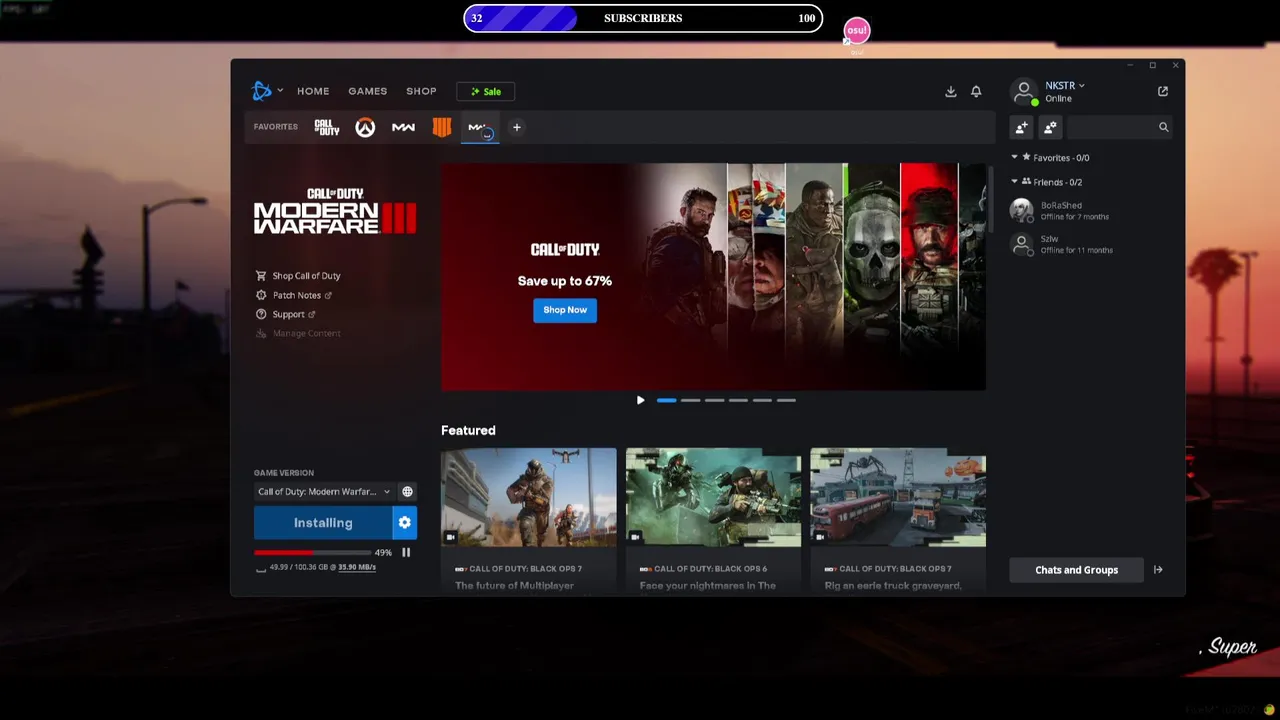This screenshot has height=720, width=1280.
Task: Click Chats and Groups button
Action: 1076,570
